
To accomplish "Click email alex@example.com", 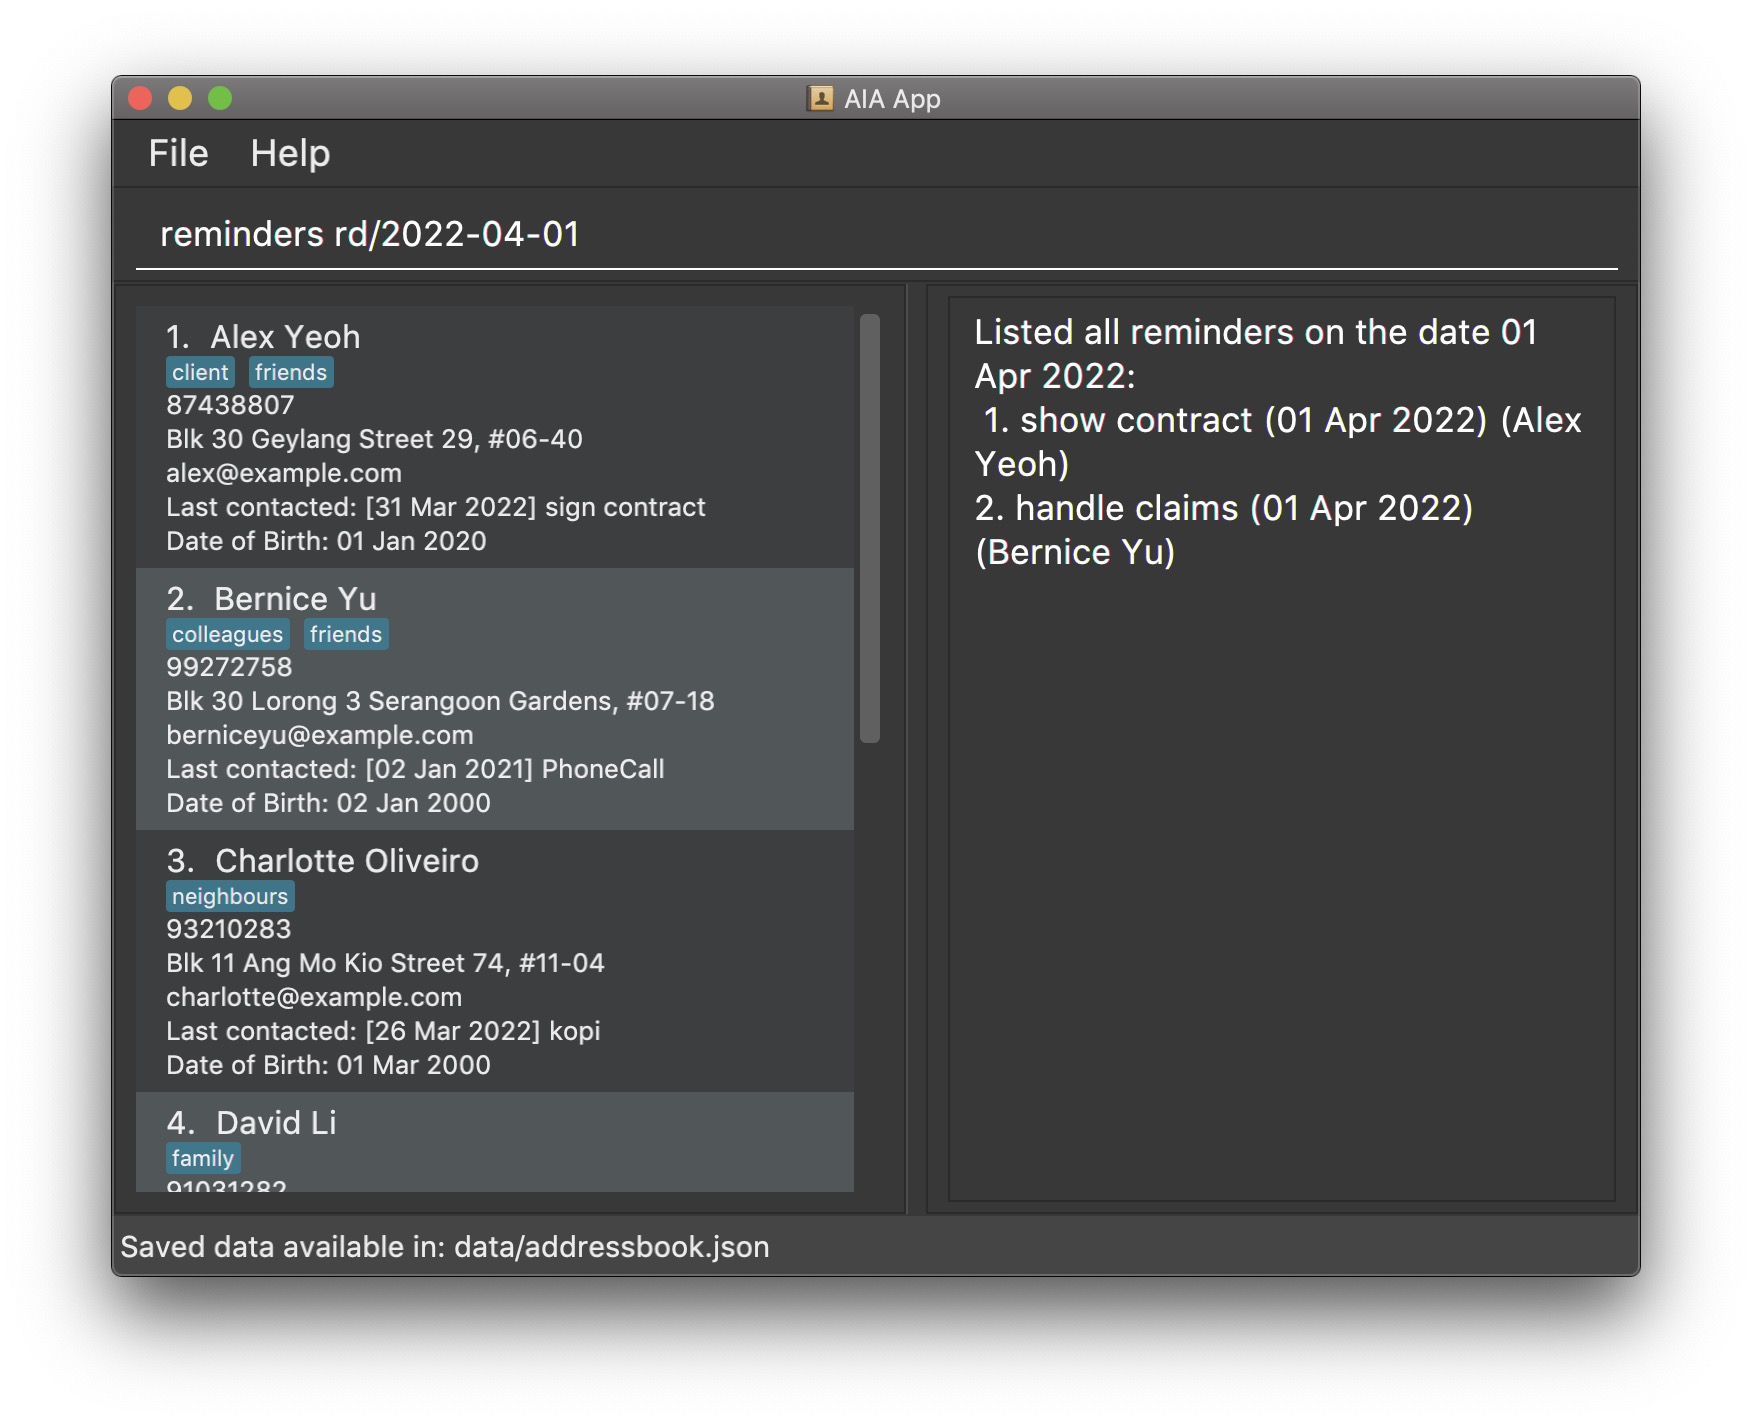I will point(284,473).
